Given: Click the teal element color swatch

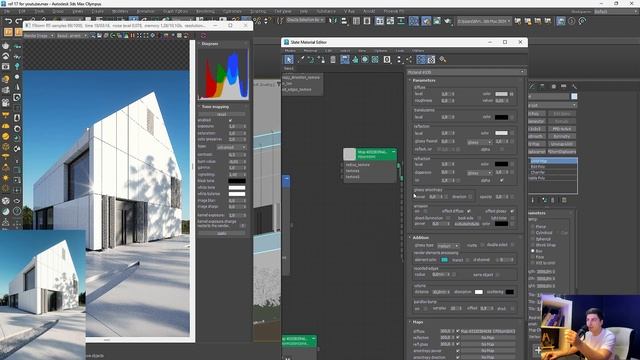Looking at the screenshot, I should [x=444, y=260].
